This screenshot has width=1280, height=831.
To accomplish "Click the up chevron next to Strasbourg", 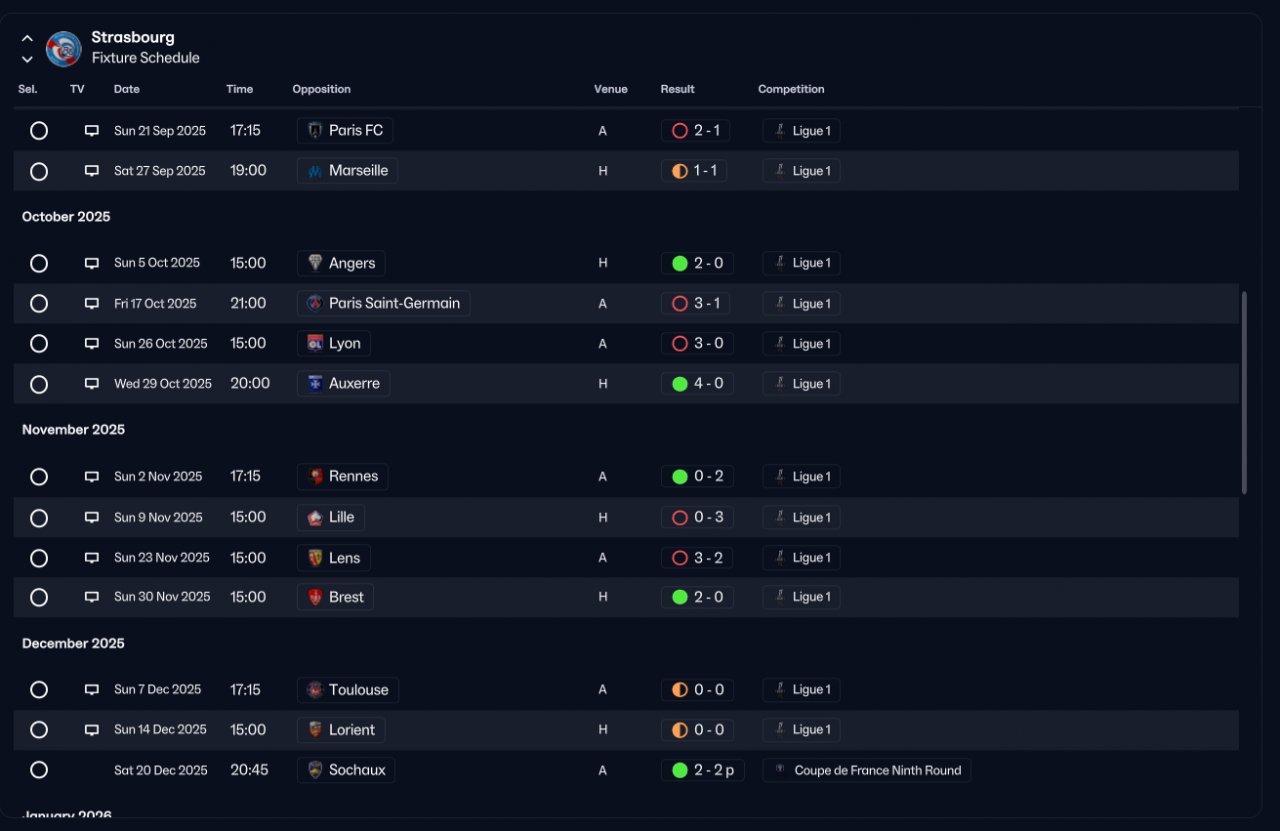I will [27, 38].
